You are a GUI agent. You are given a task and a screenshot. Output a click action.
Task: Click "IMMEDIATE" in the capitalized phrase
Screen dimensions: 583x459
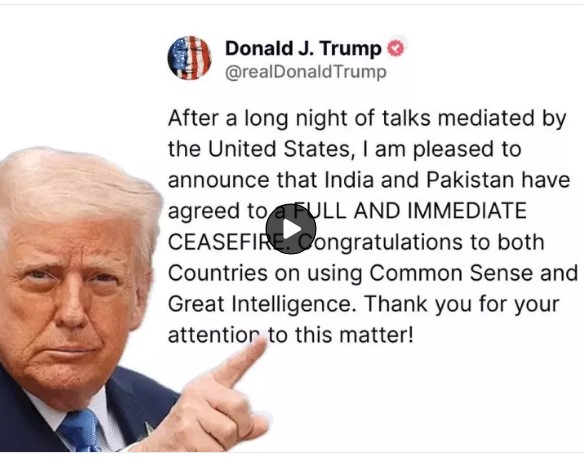(x=467, y=211)
